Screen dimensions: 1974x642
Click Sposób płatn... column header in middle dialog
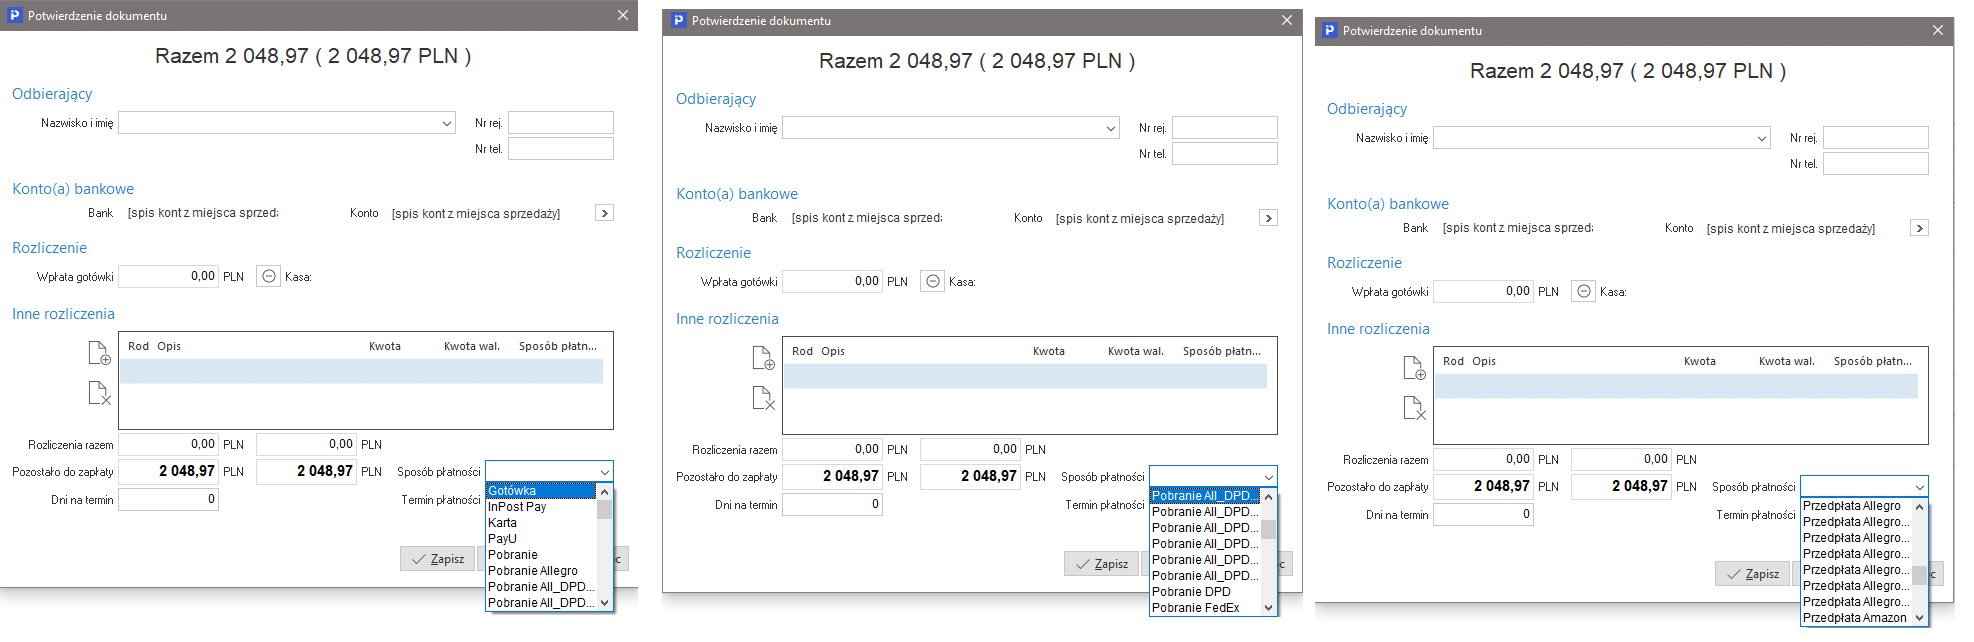click(1222, 351)
